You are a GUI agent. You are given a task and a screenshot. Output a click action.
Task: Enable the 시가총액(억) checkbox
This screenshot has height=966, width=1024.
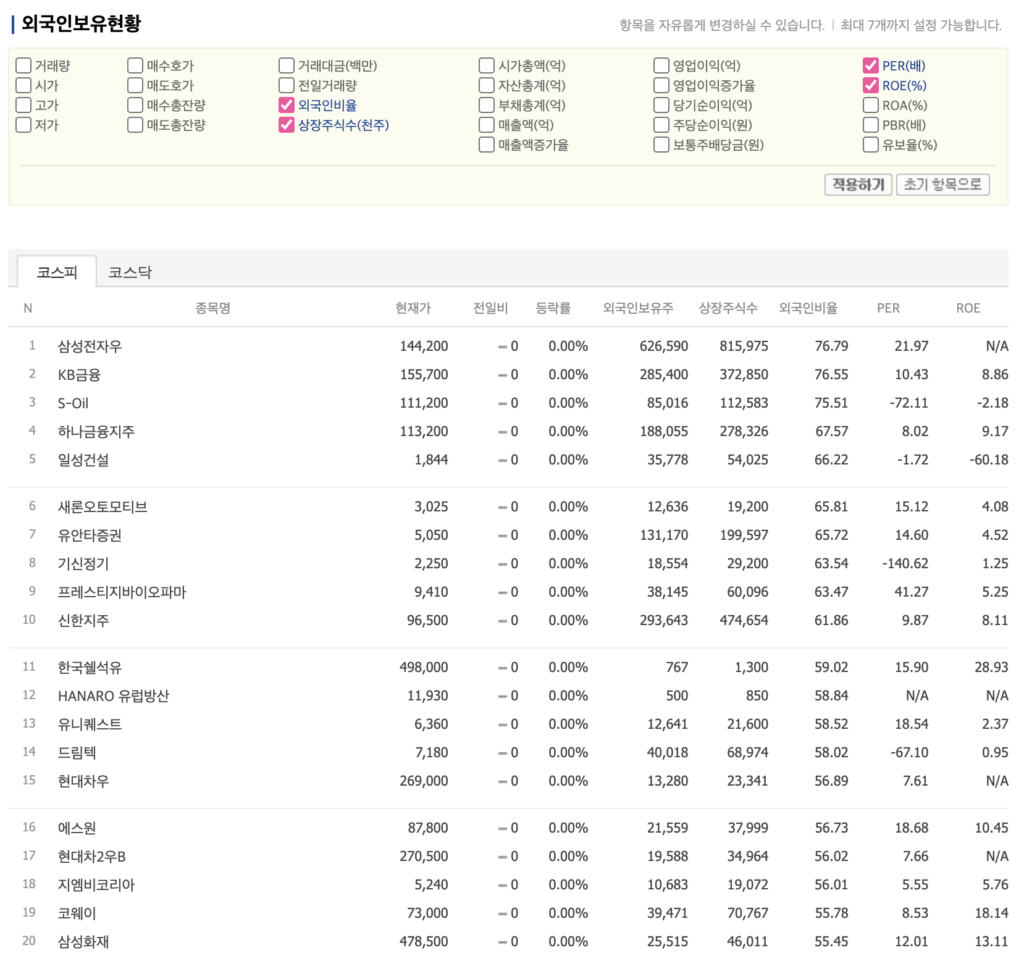(x=486, y=66)
